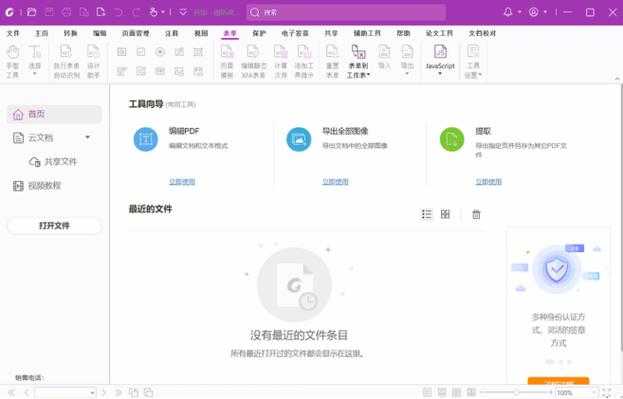Screen dimensions: 623x399
Task: Click the 执行表单自动识别 form recognition icon
Action: click(66, 52)
